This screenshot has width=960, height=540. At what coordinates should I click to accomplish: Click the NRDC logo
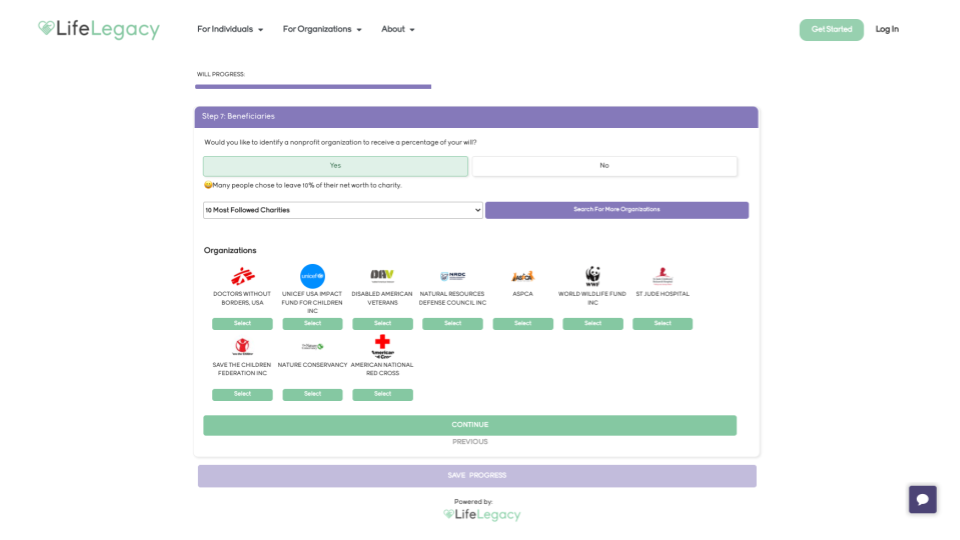click(x=452, y=276)
